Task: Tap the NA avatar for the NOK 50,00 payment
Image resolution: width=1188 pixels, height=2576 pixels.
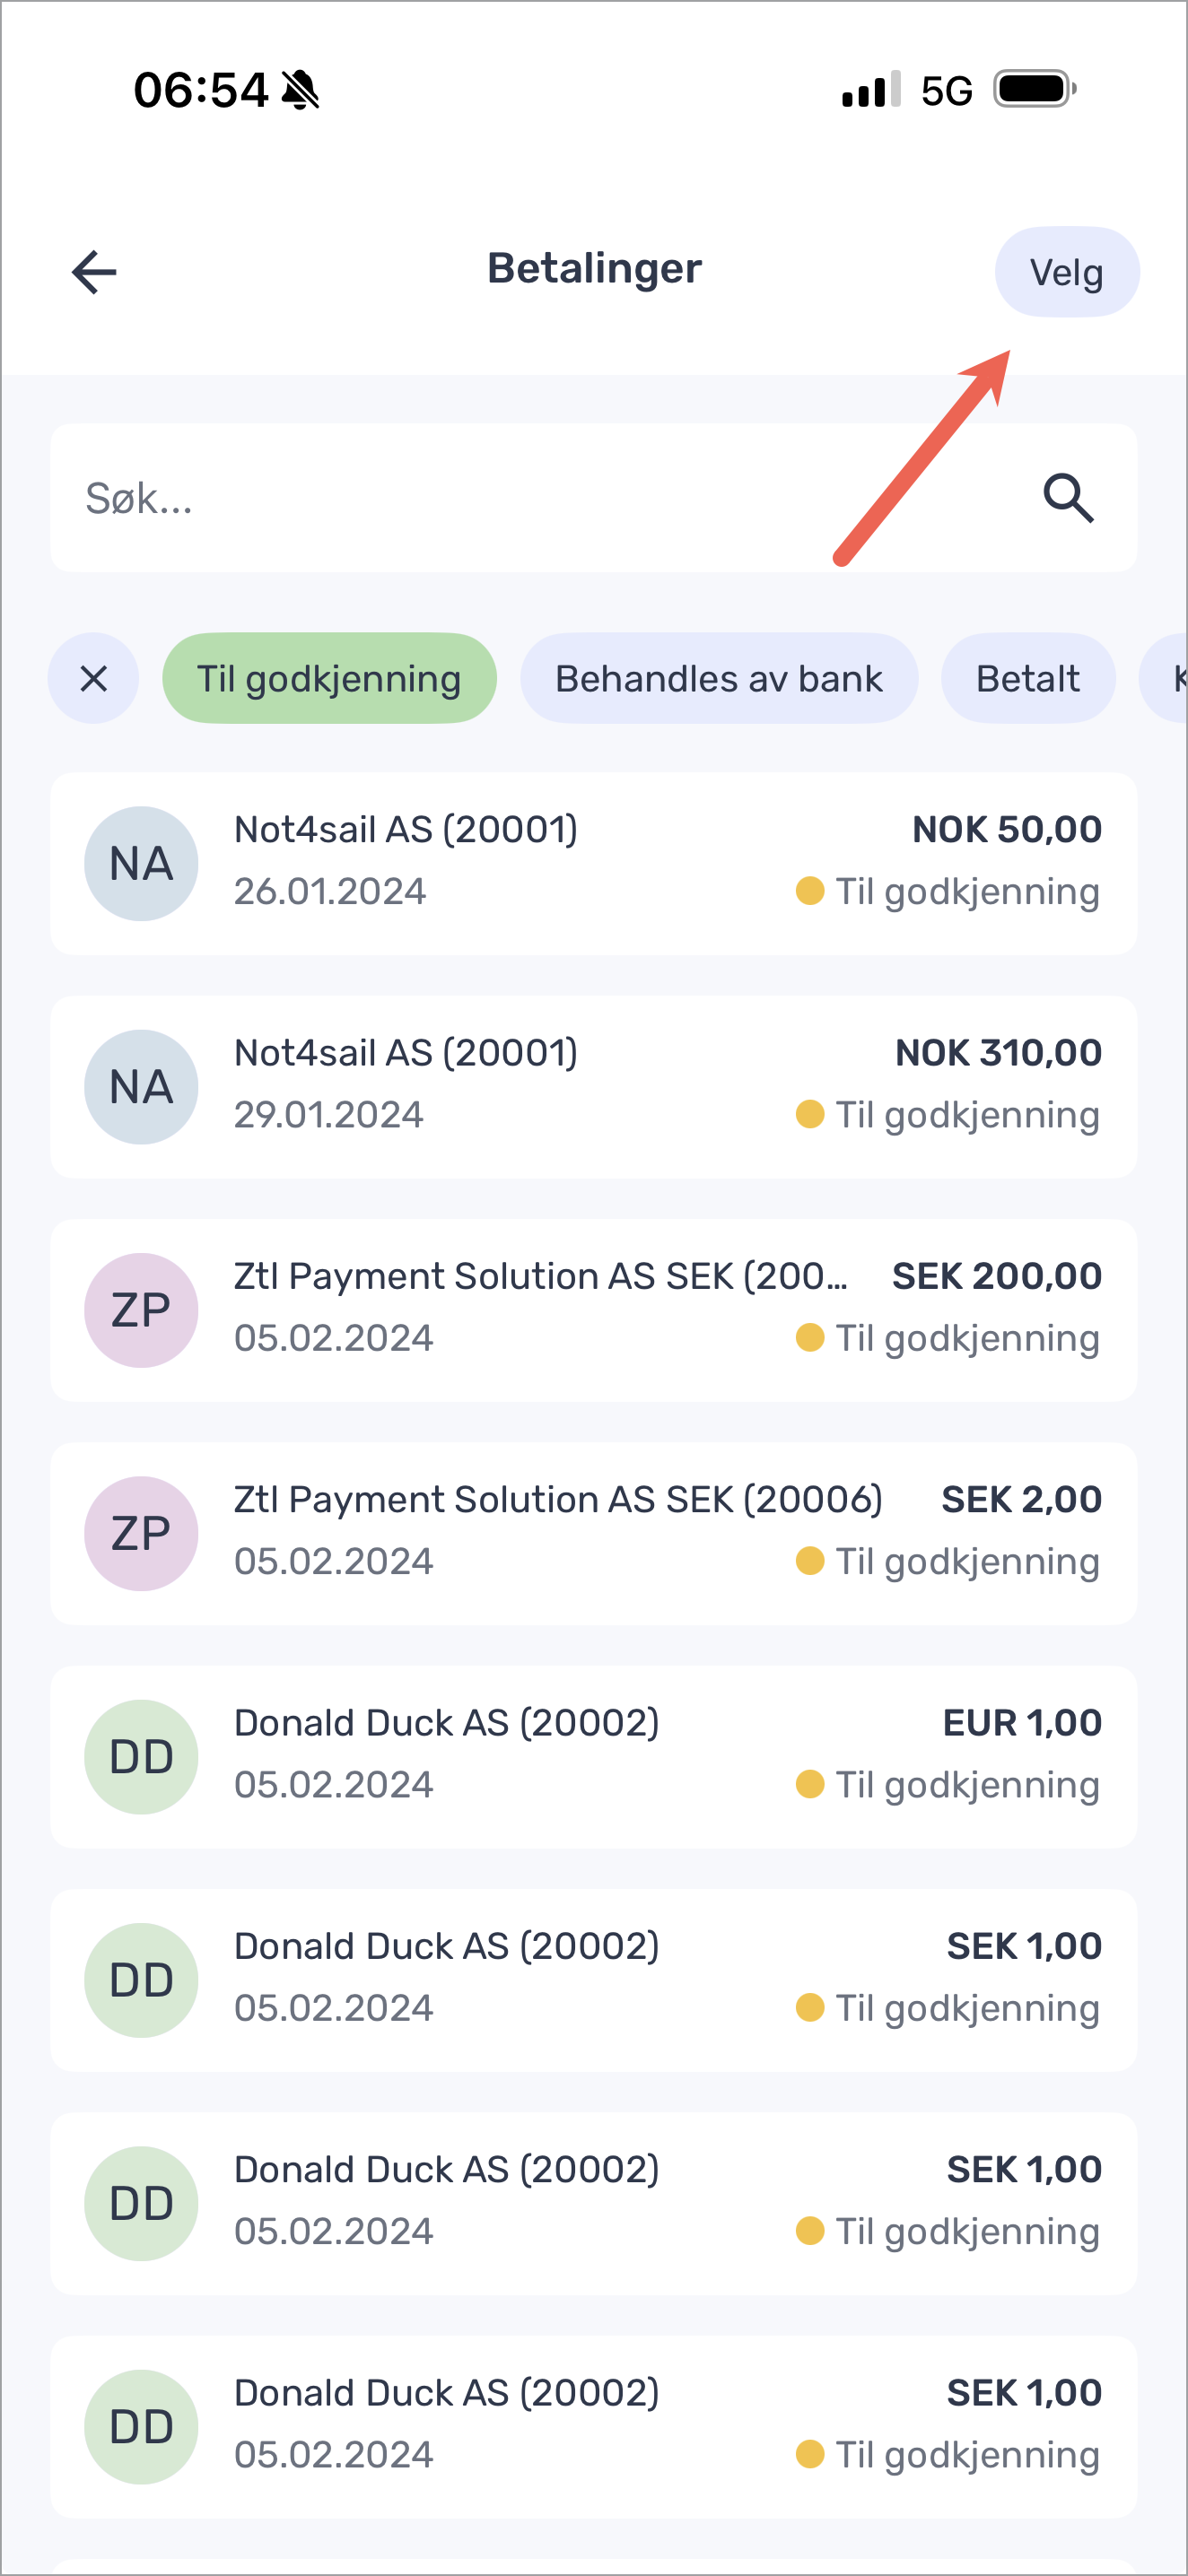Action: pos(141,864)
